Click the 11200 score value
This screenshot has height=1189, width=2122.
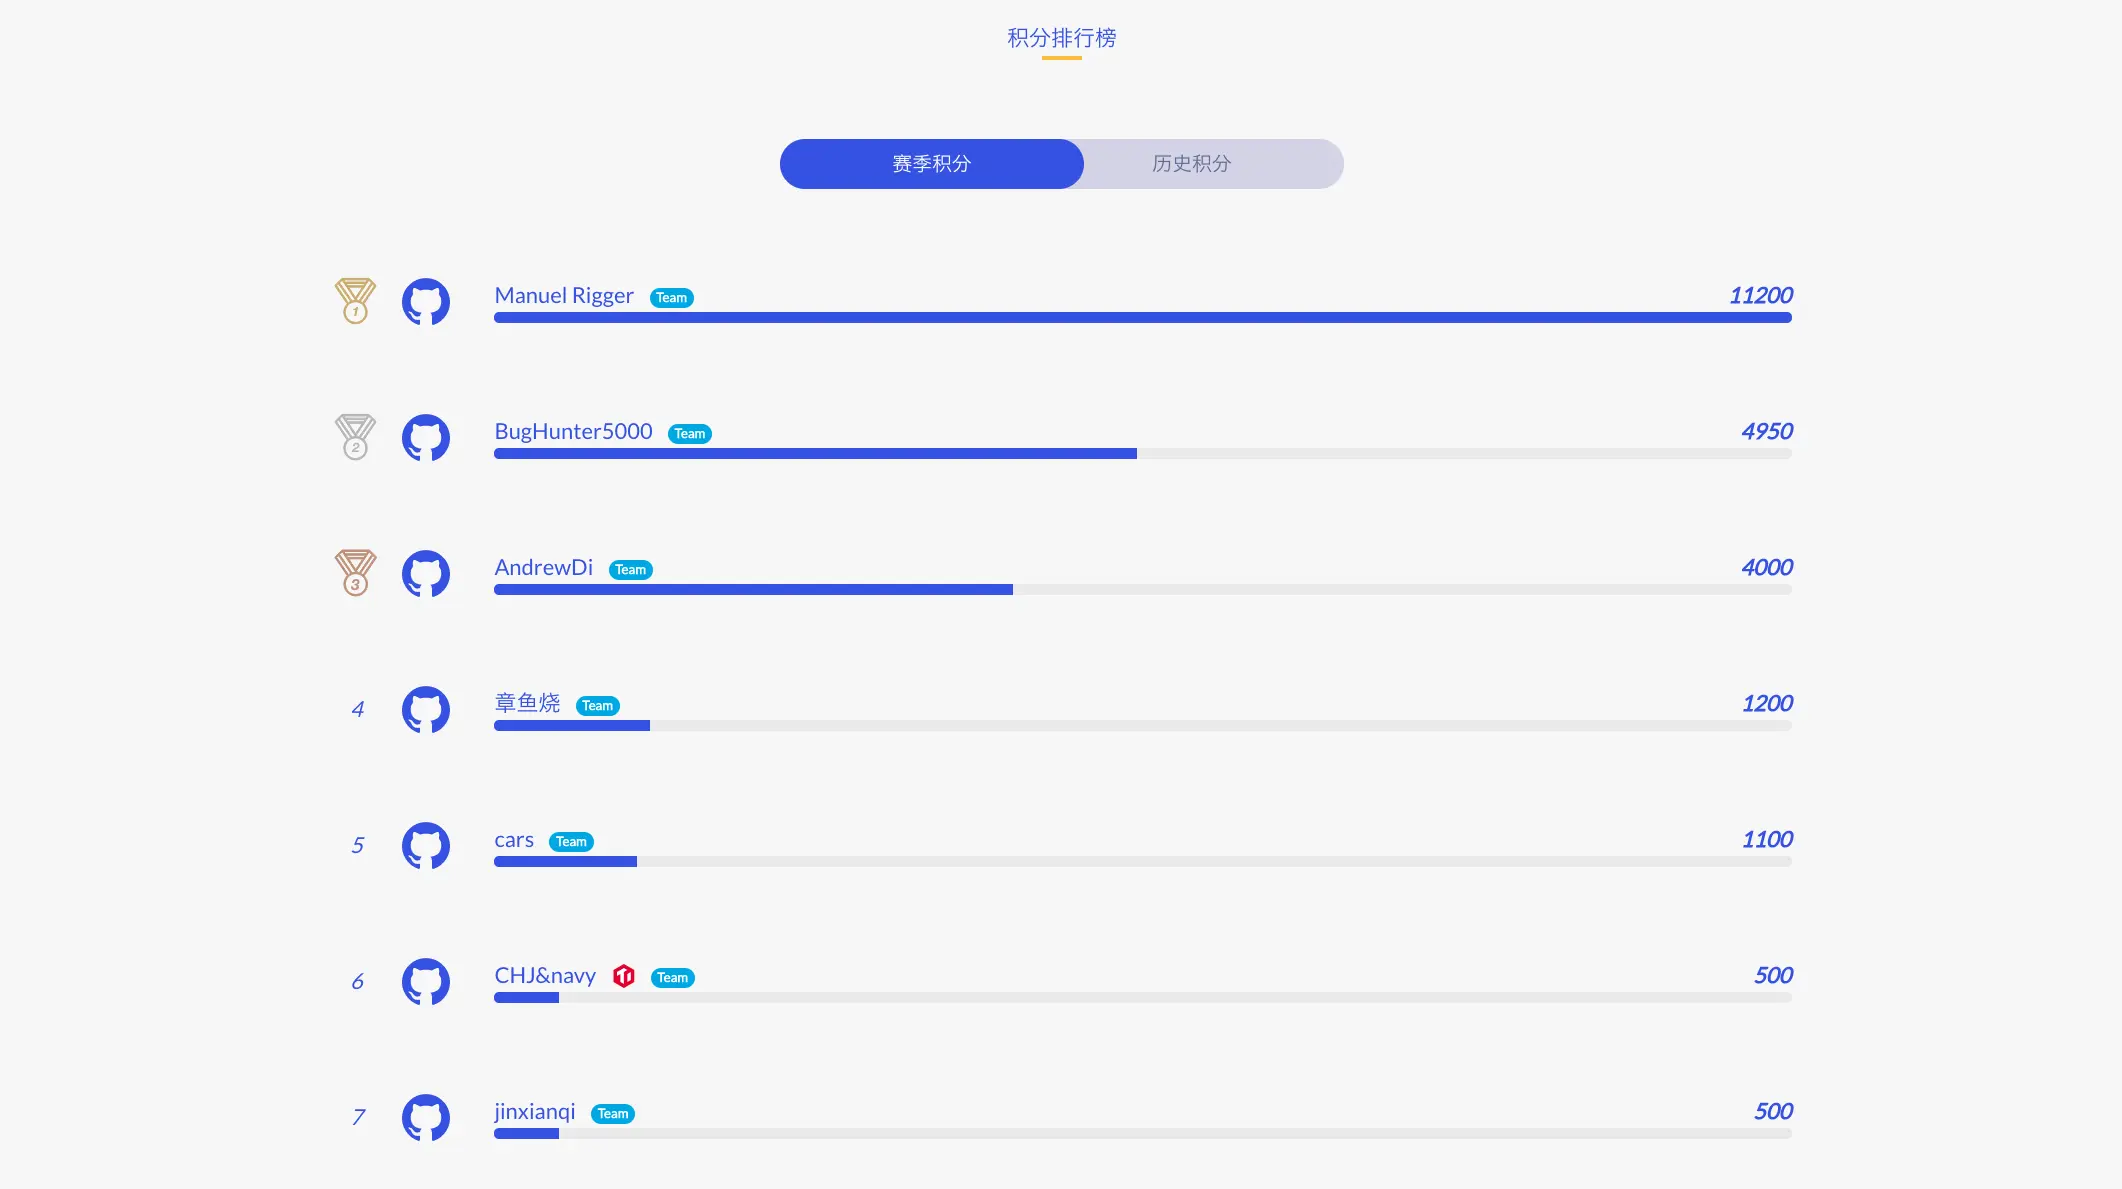coord(1761,296)
